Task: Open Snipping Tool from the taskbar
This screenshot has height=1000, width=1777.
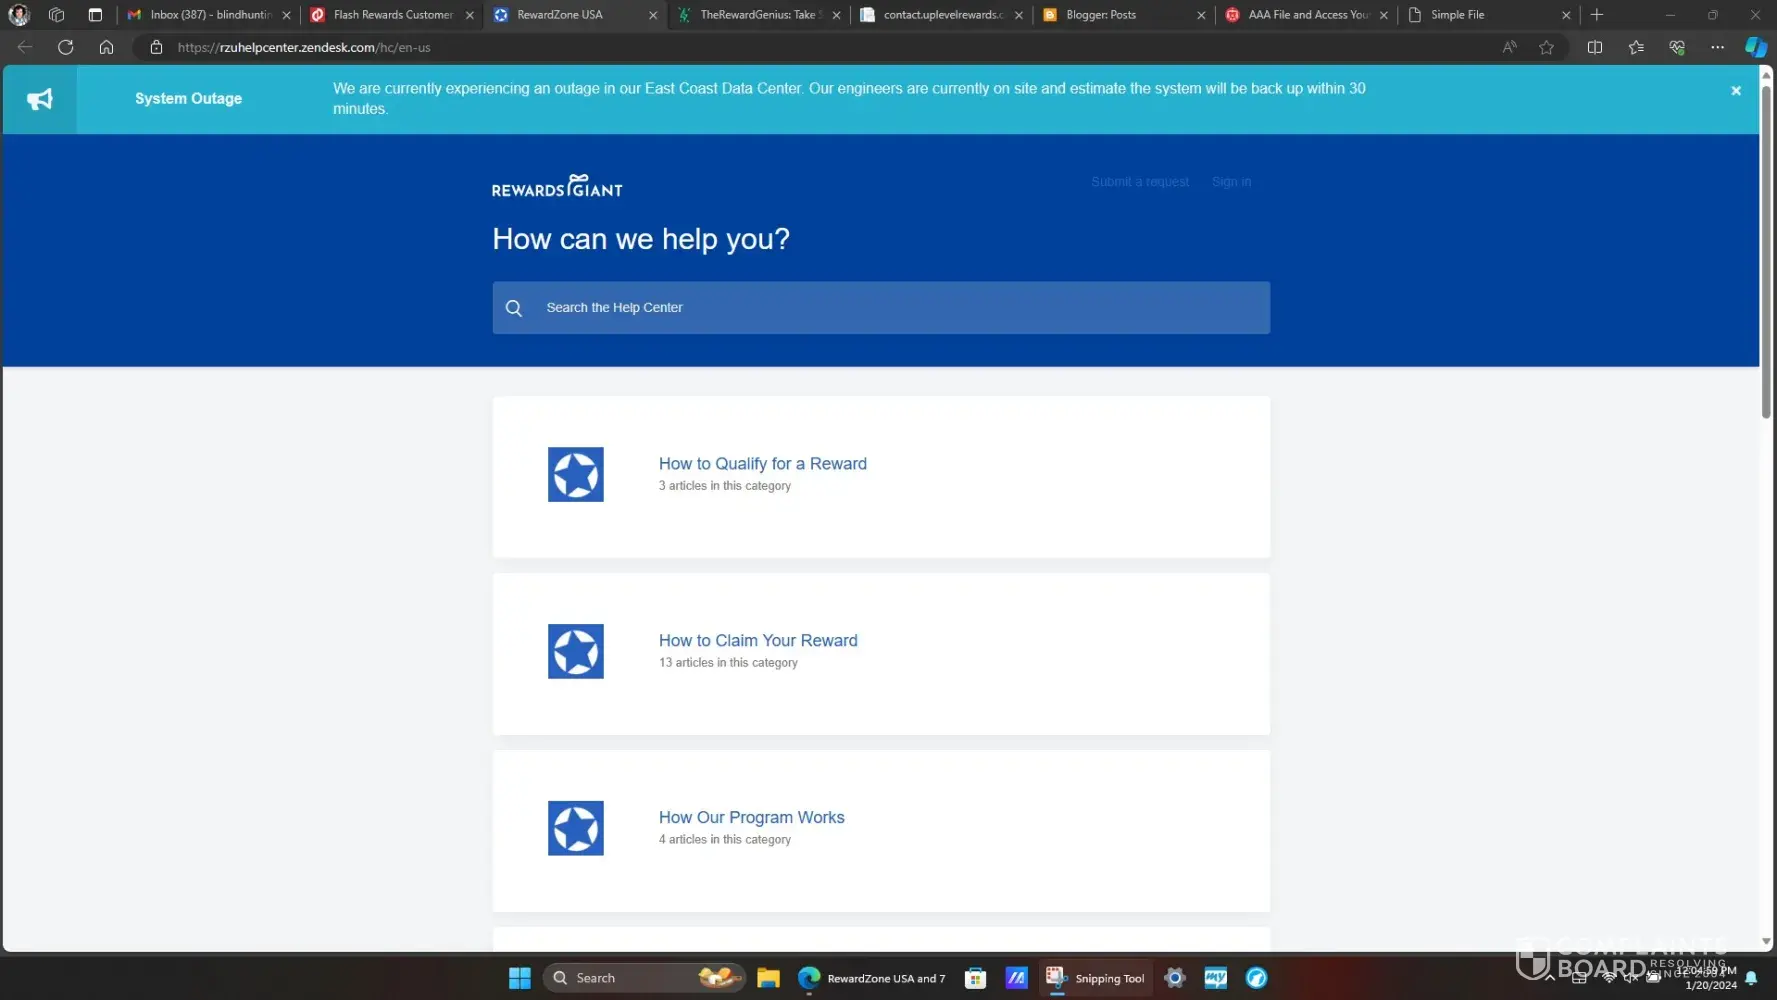Action: [1096, 978]
